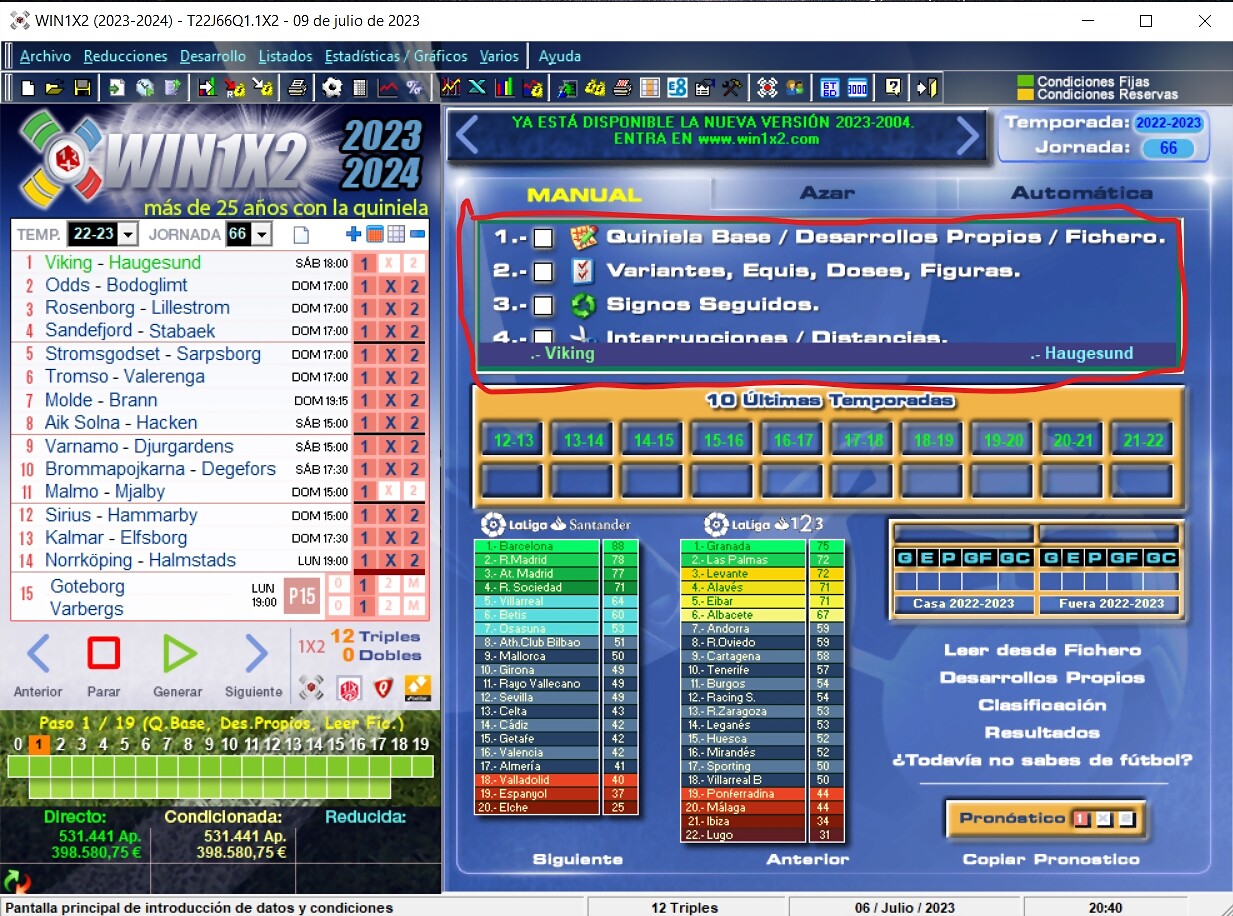The width and height of the screenshot is (1233, 916).
Task: Click the percent sign toolbar icon
Action: coord(414,88)
